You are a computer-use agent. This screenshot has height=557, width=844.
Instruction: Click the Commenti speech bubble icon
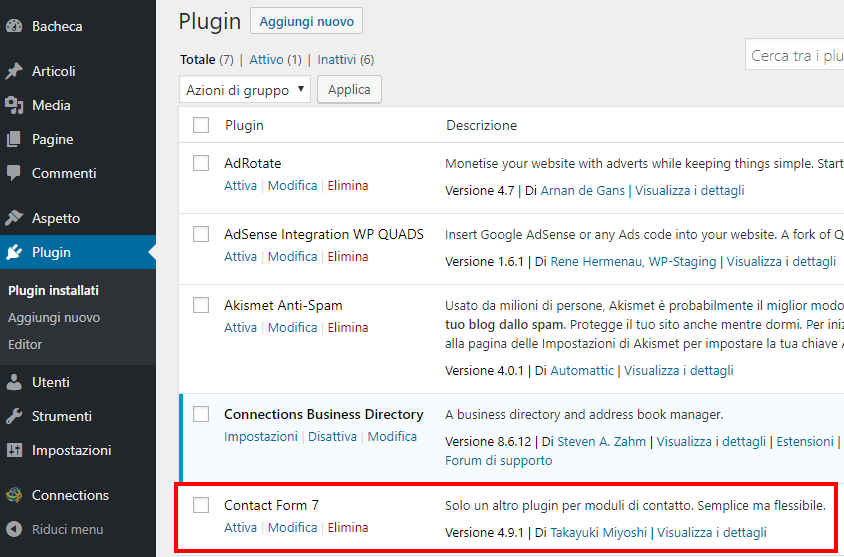coord(14,173)
